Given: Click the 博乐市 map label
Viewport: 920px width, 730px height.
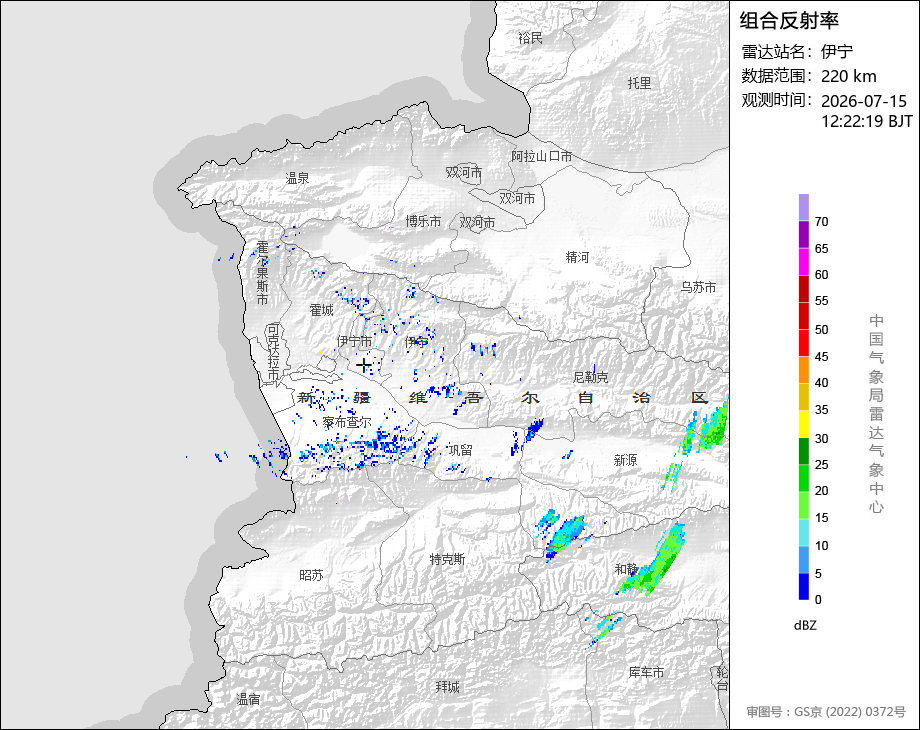Looking at the screenshot, I should [423, 221].
